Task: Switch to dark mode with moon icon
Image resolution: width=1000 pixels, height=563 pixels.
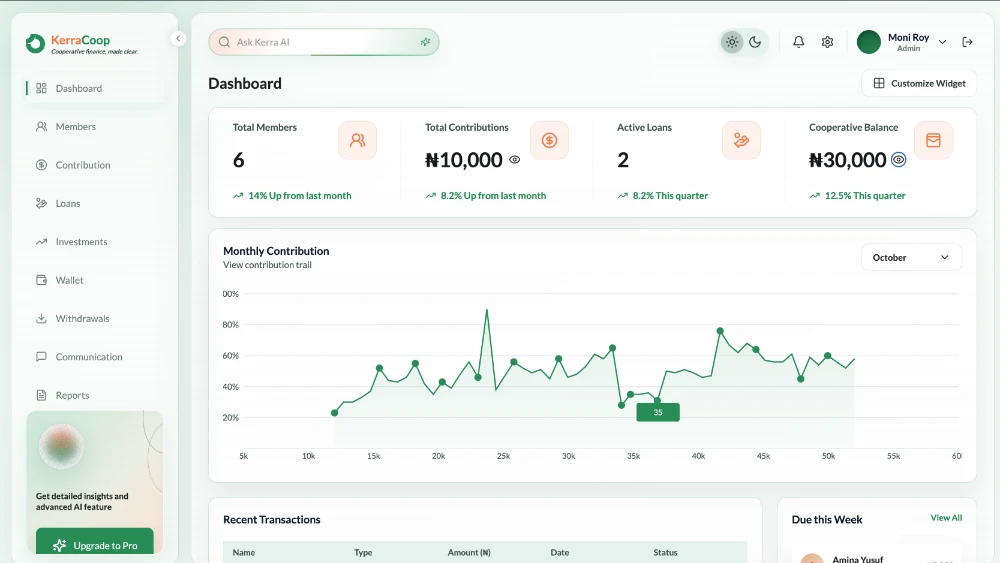Action: [755, 42]
